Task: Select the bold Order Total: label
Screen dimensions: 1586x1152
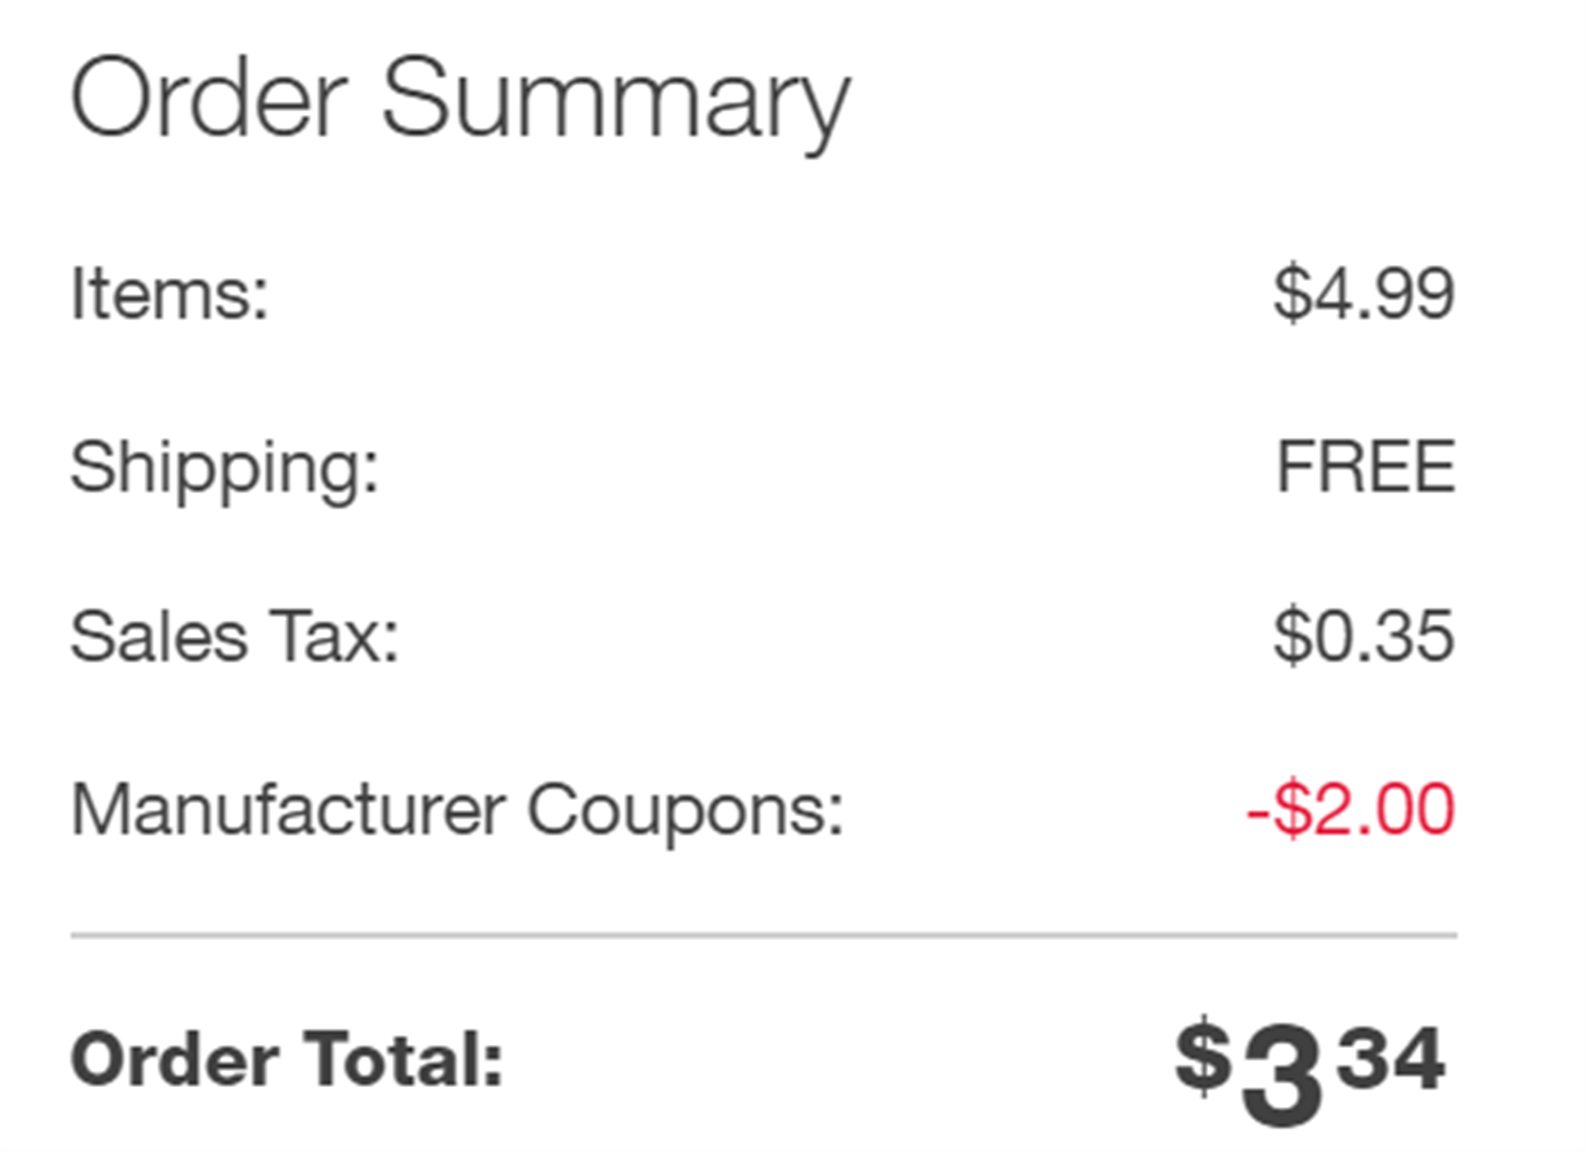Action: pyautogui.click(x=287, y=1059)
